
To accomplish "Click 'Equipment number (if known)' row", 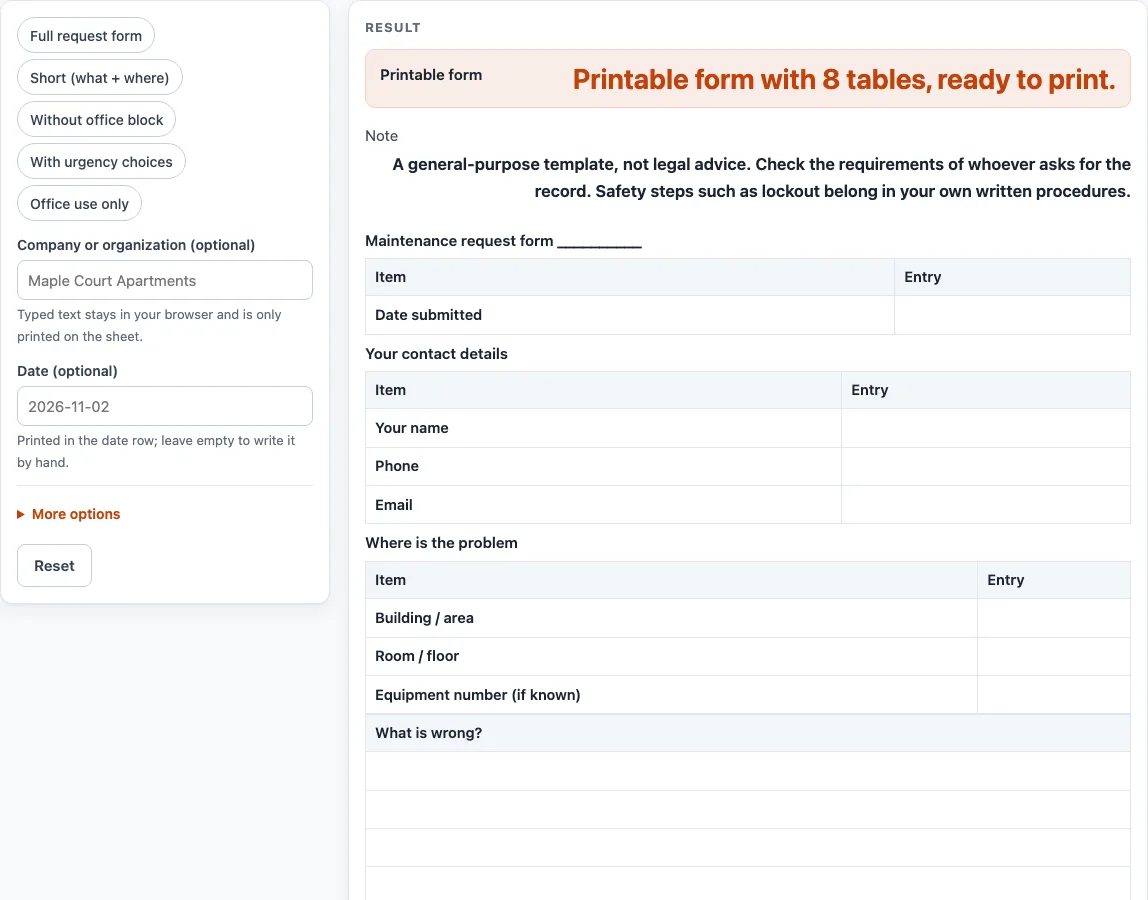I will (748, 695).
